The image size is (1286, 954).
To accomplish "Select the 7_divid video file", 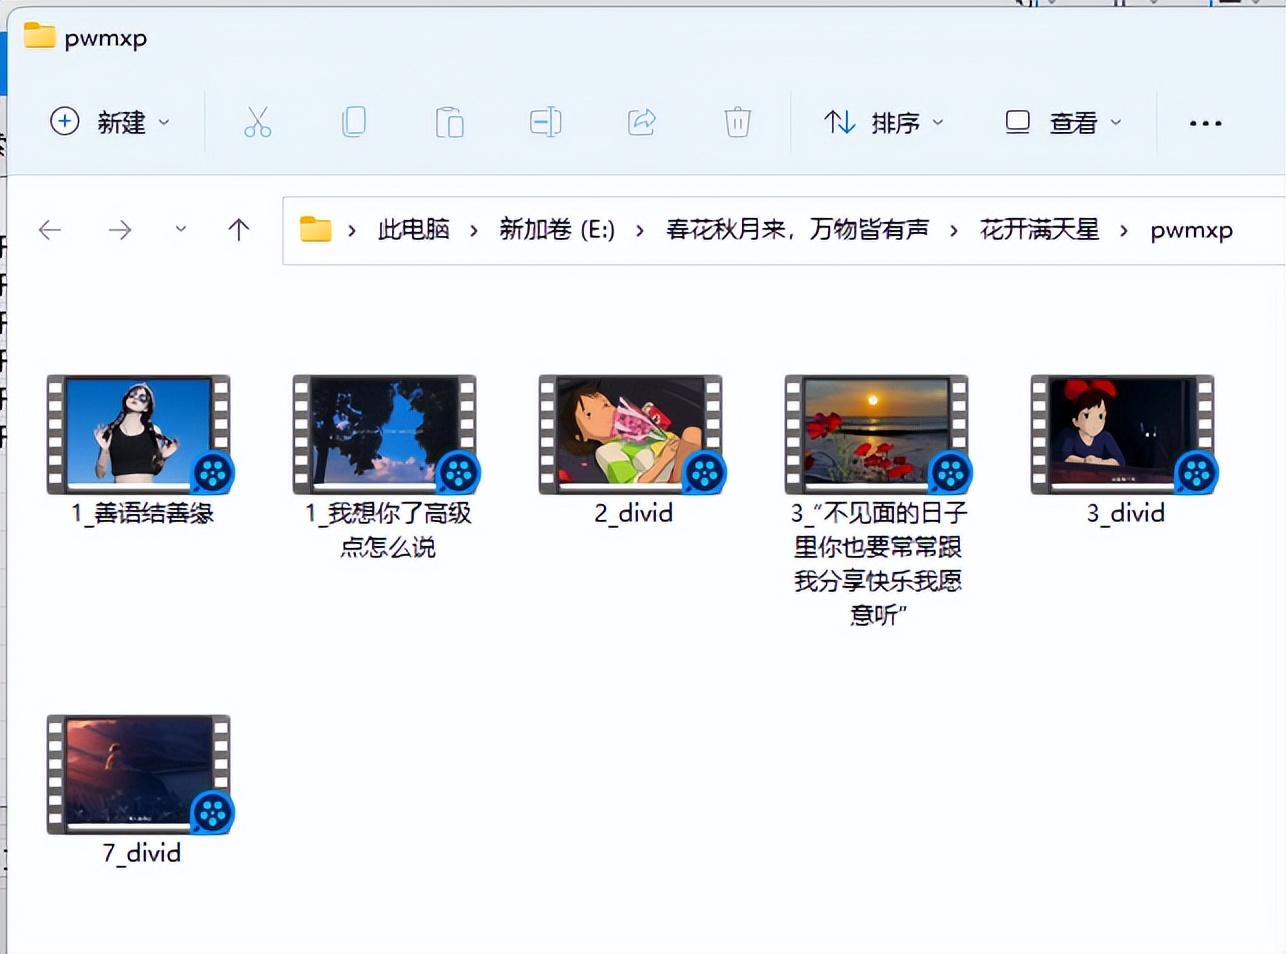I will click(x=138, y=774).
